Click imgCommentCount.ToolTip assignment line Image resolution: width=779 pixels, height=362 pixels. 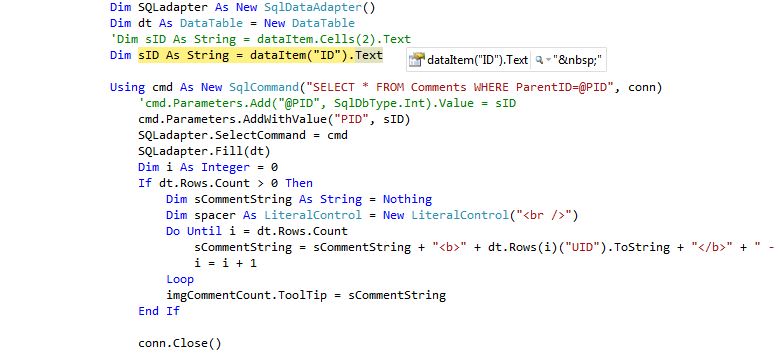tap(306, 295)
